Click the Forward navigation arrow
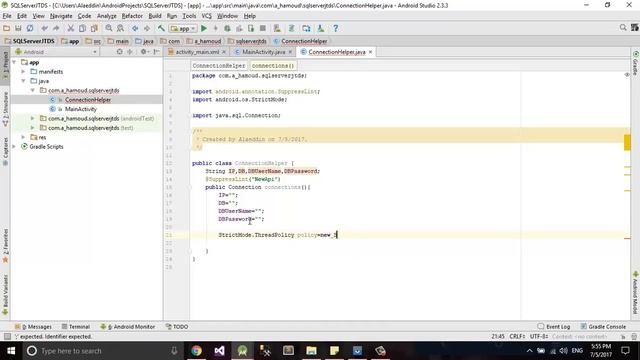The width and height of the screenshot is (640, 360). tap(147, 28)
